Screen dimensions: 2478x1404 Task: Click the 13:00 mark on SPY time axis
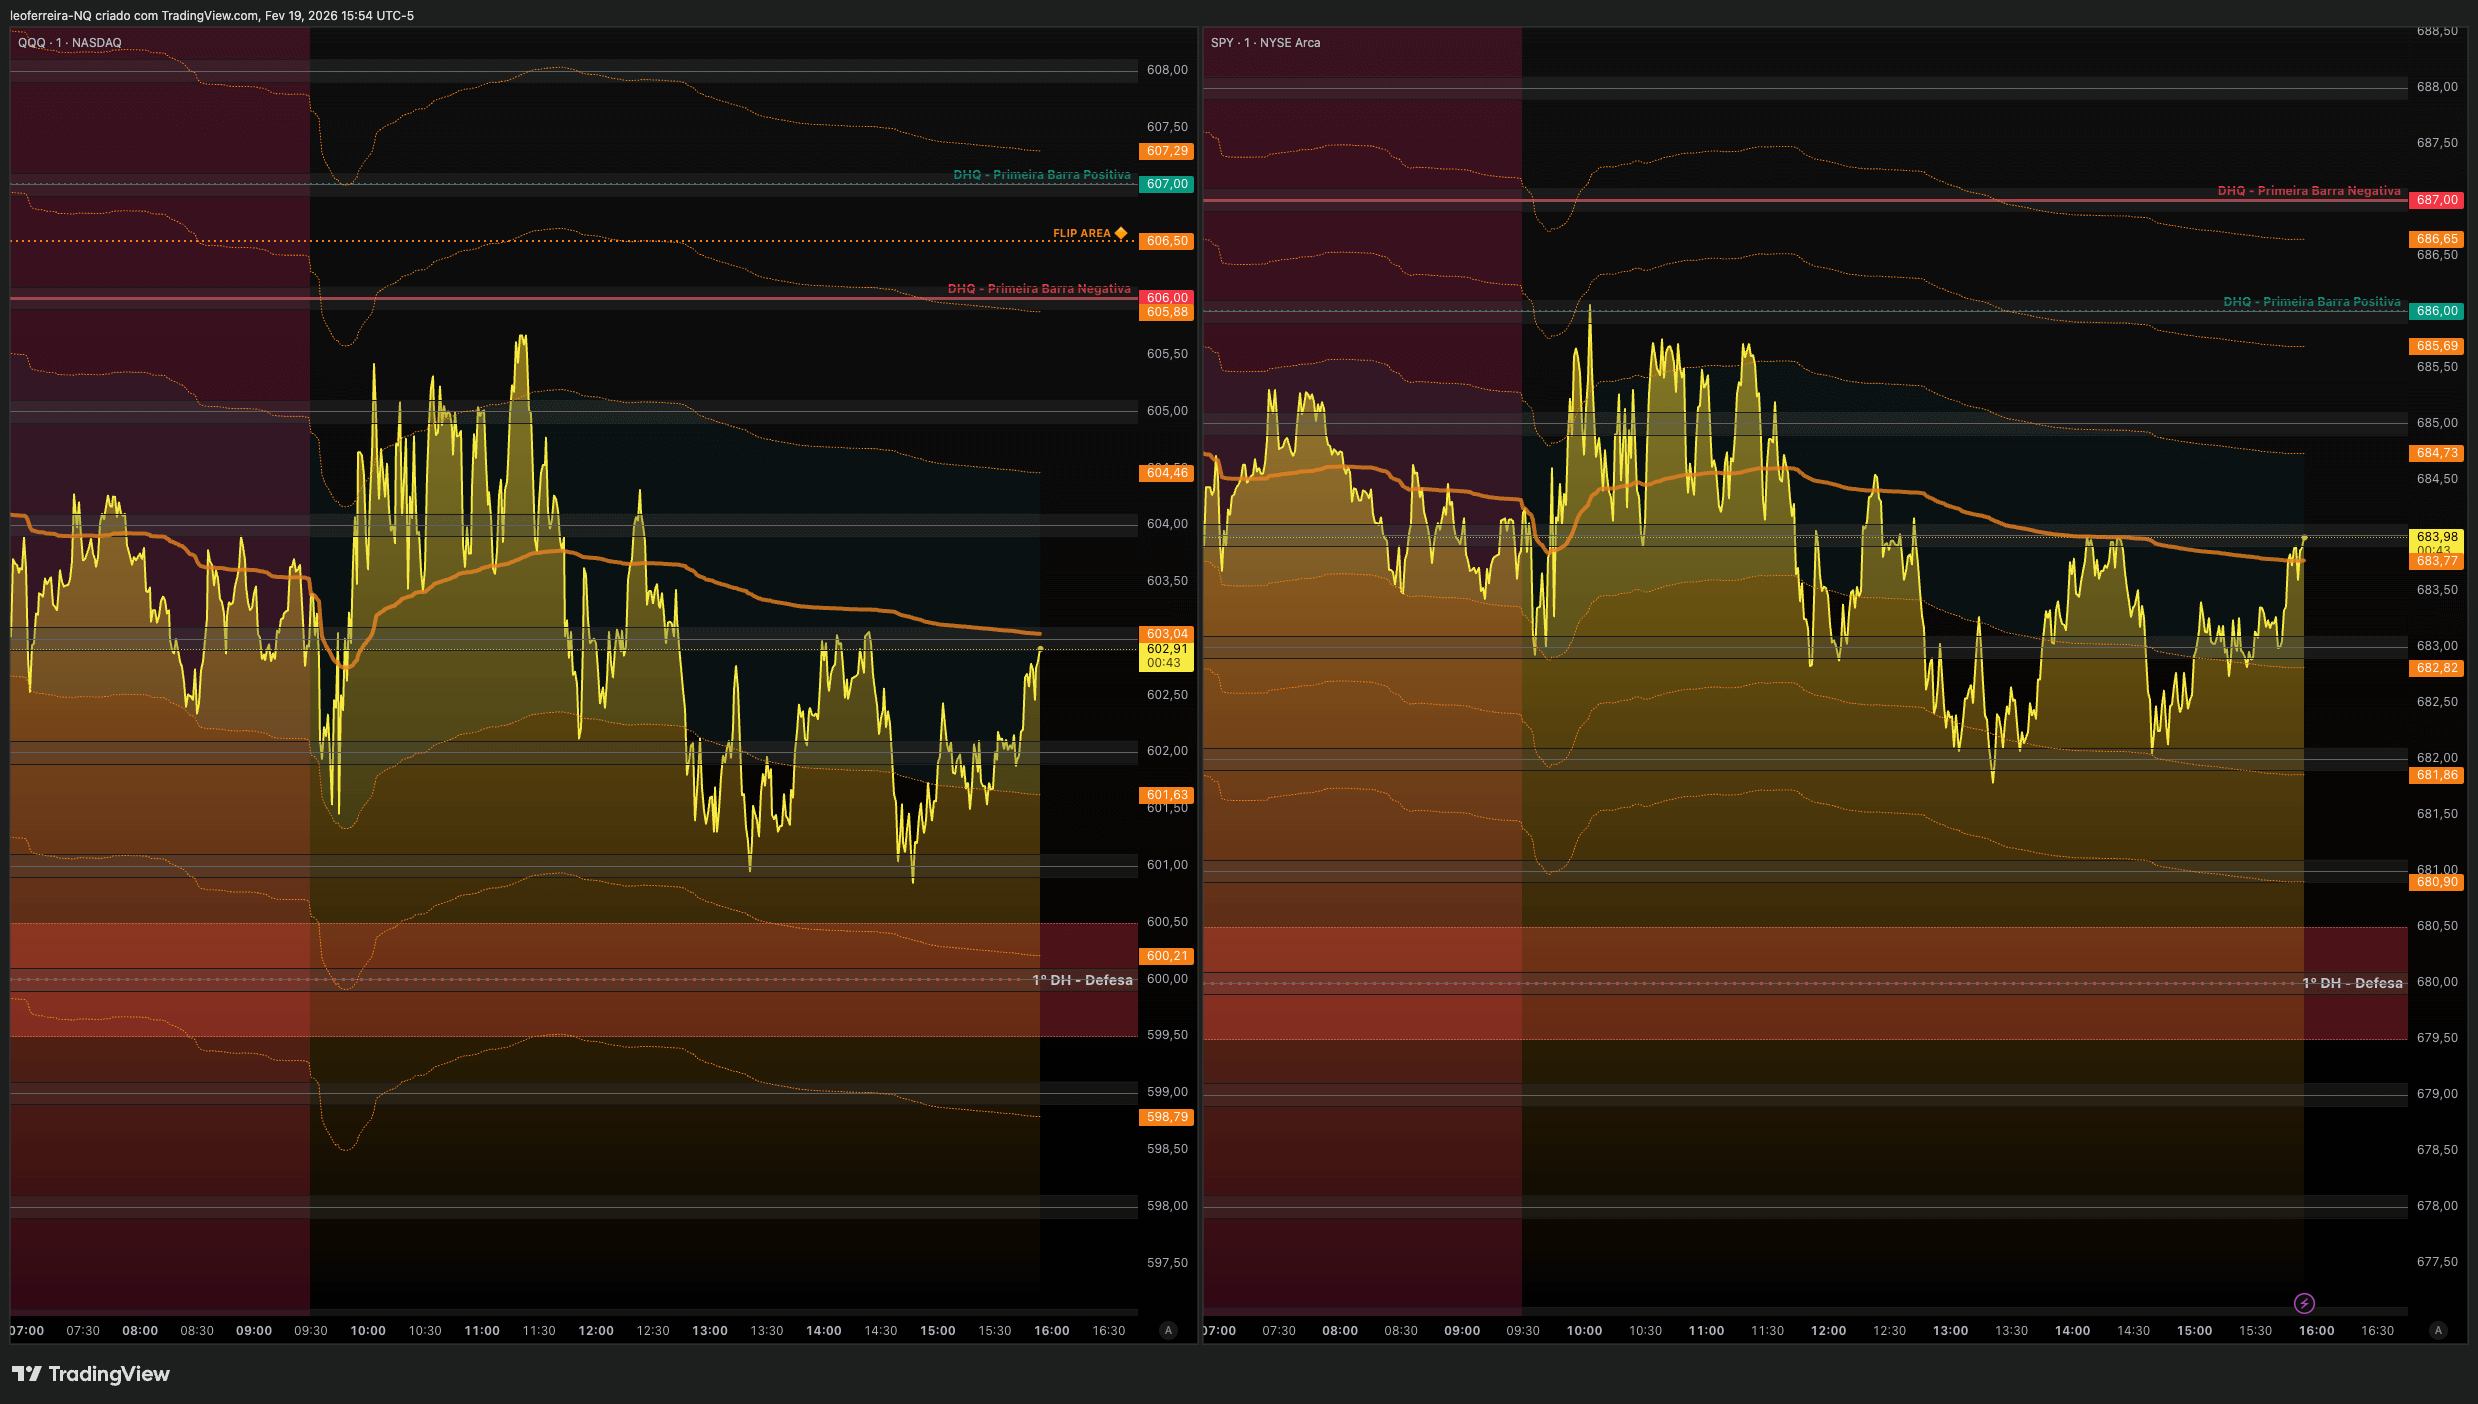(1950, 1331)
